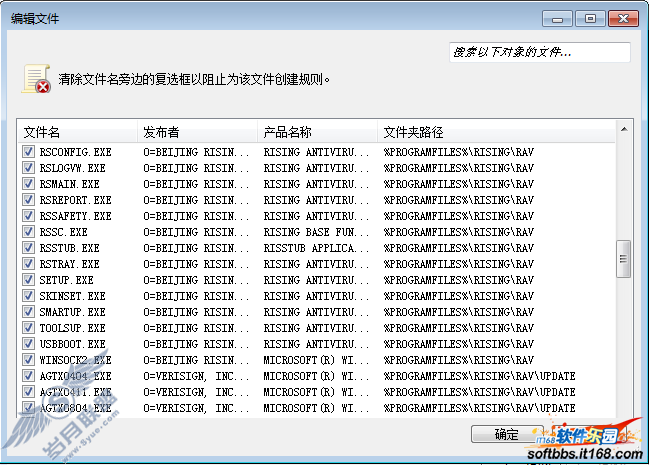This screenshot has height=465, width=649.
Task: Click publisher cell of AGTX0404.EXE row
Action: click(196, 376)
